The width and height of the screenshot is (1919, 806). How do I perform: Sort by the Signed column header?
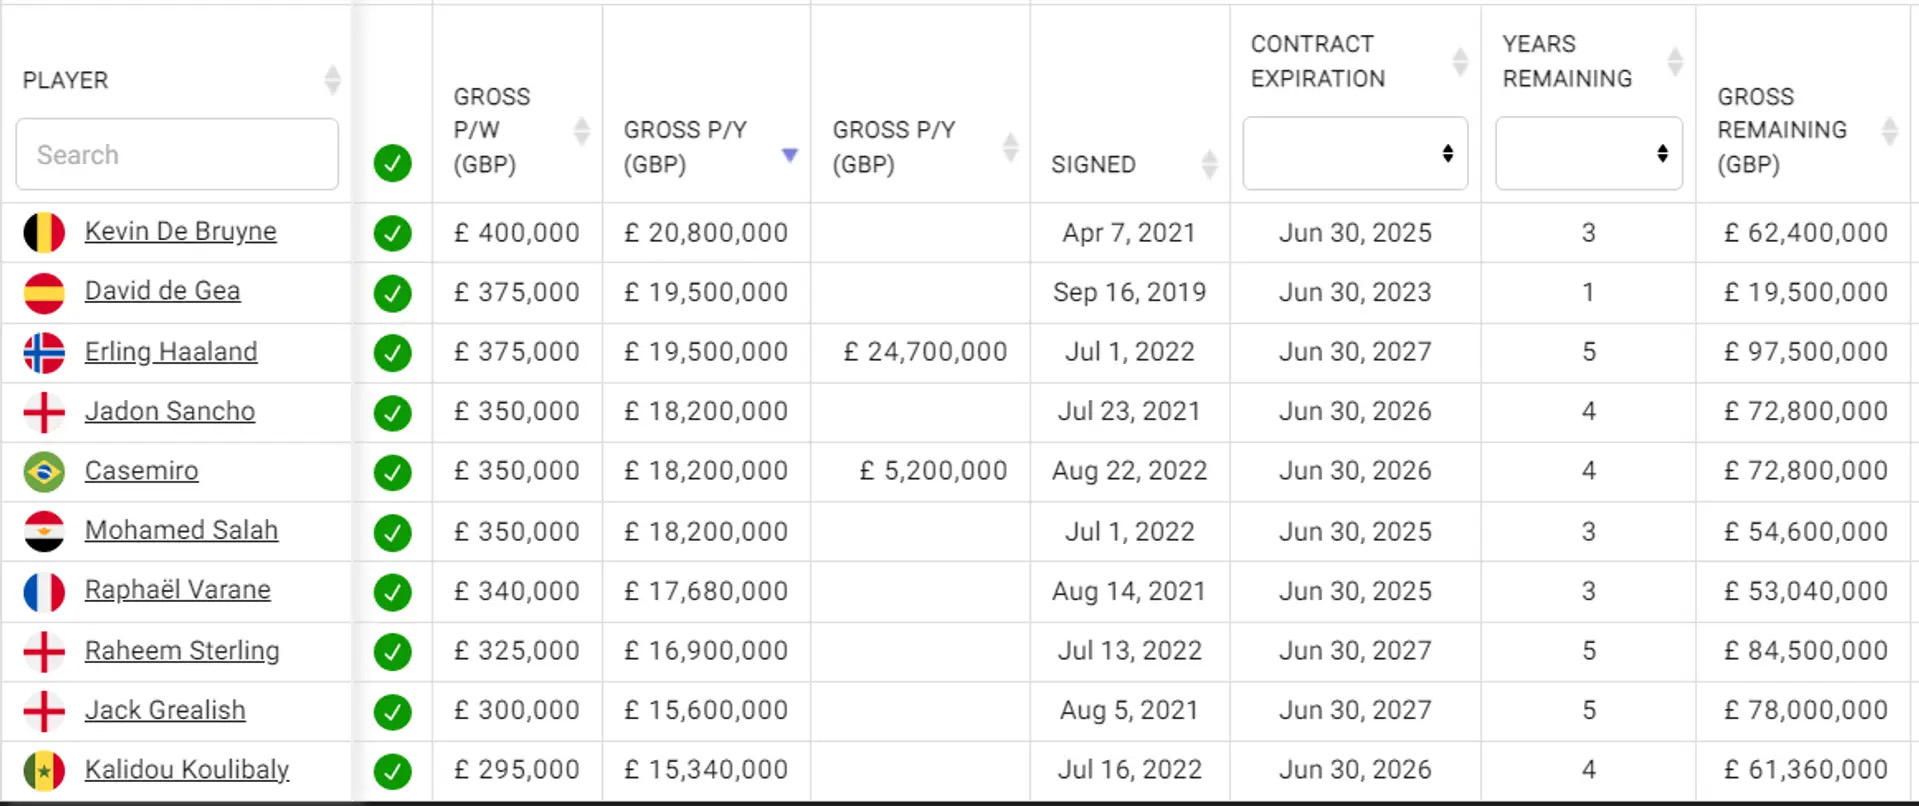pyautogui.click(x=1209, y=164)
